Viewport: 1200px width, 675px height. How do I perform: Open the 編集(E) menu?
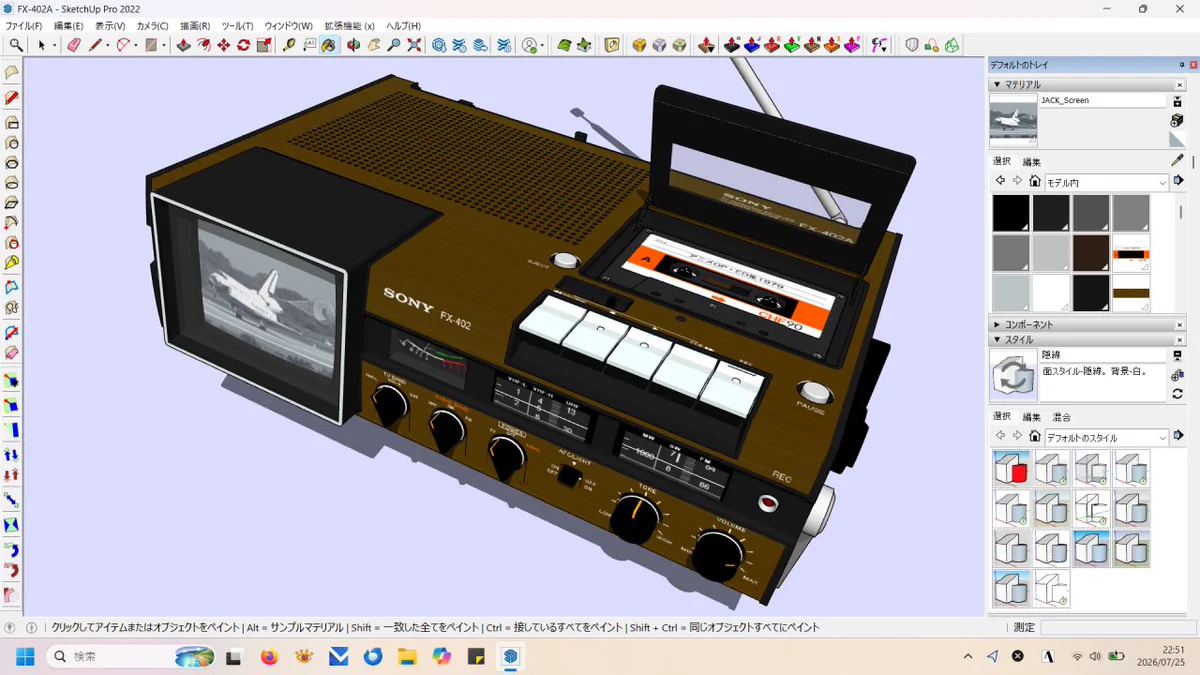69,26
